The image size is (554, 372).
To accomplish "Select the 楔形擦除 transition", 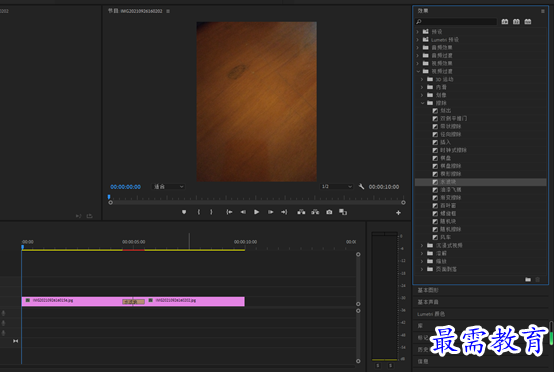I will [450, 174].
